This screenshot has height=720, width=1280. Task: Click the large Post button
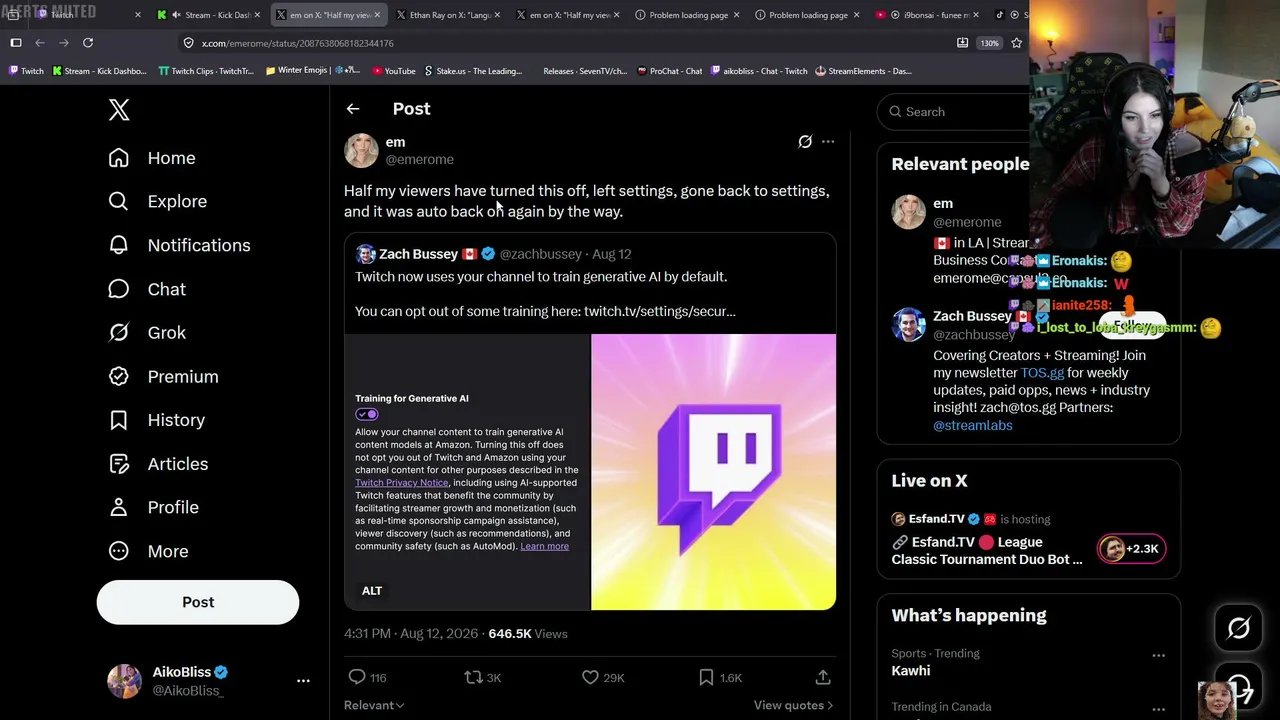[198, 602]
